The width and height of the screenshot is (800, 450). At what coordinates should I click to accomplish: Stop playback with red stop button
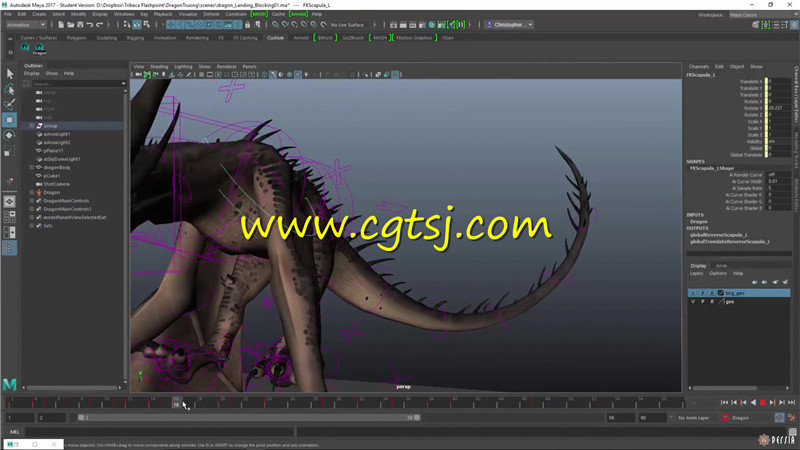tap(763, 403)
